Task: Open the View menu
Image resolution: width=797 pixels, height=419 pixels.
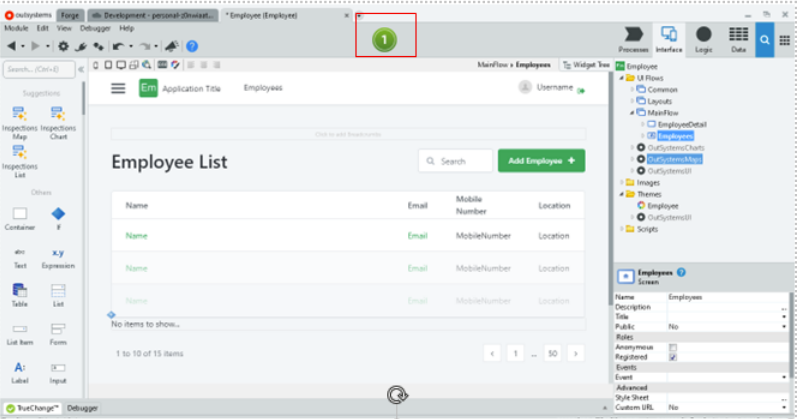Action: coord(64,28)
